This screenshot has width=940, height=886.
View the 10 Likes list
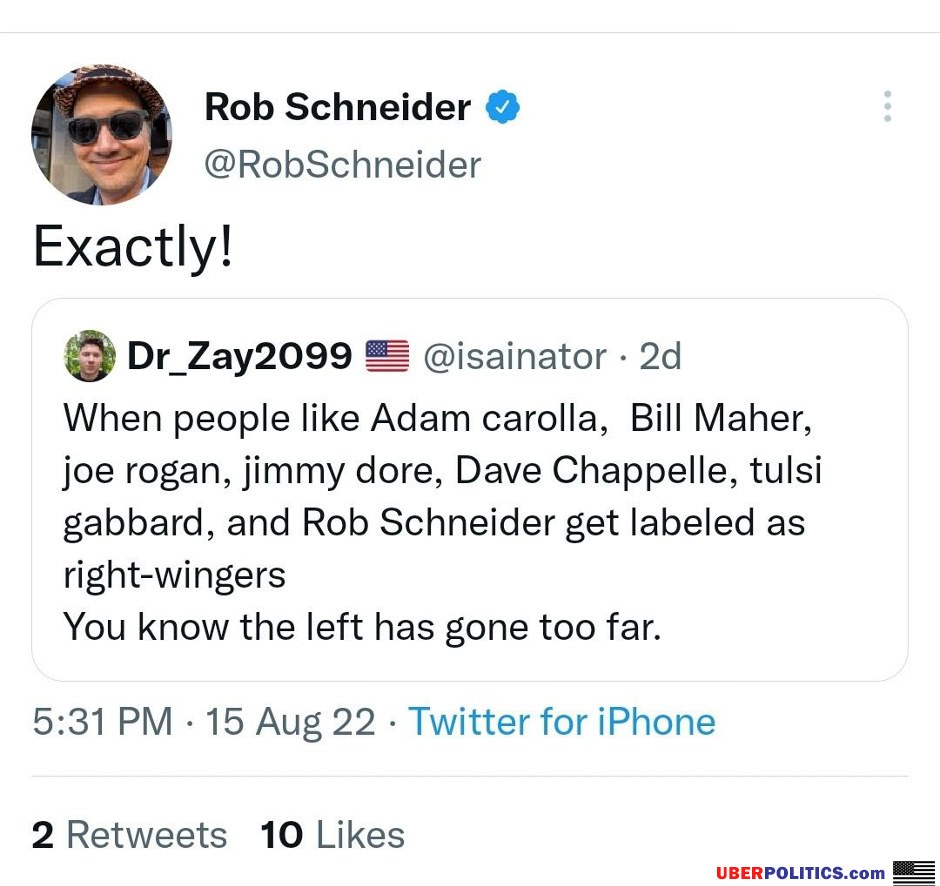click(333, 834)
